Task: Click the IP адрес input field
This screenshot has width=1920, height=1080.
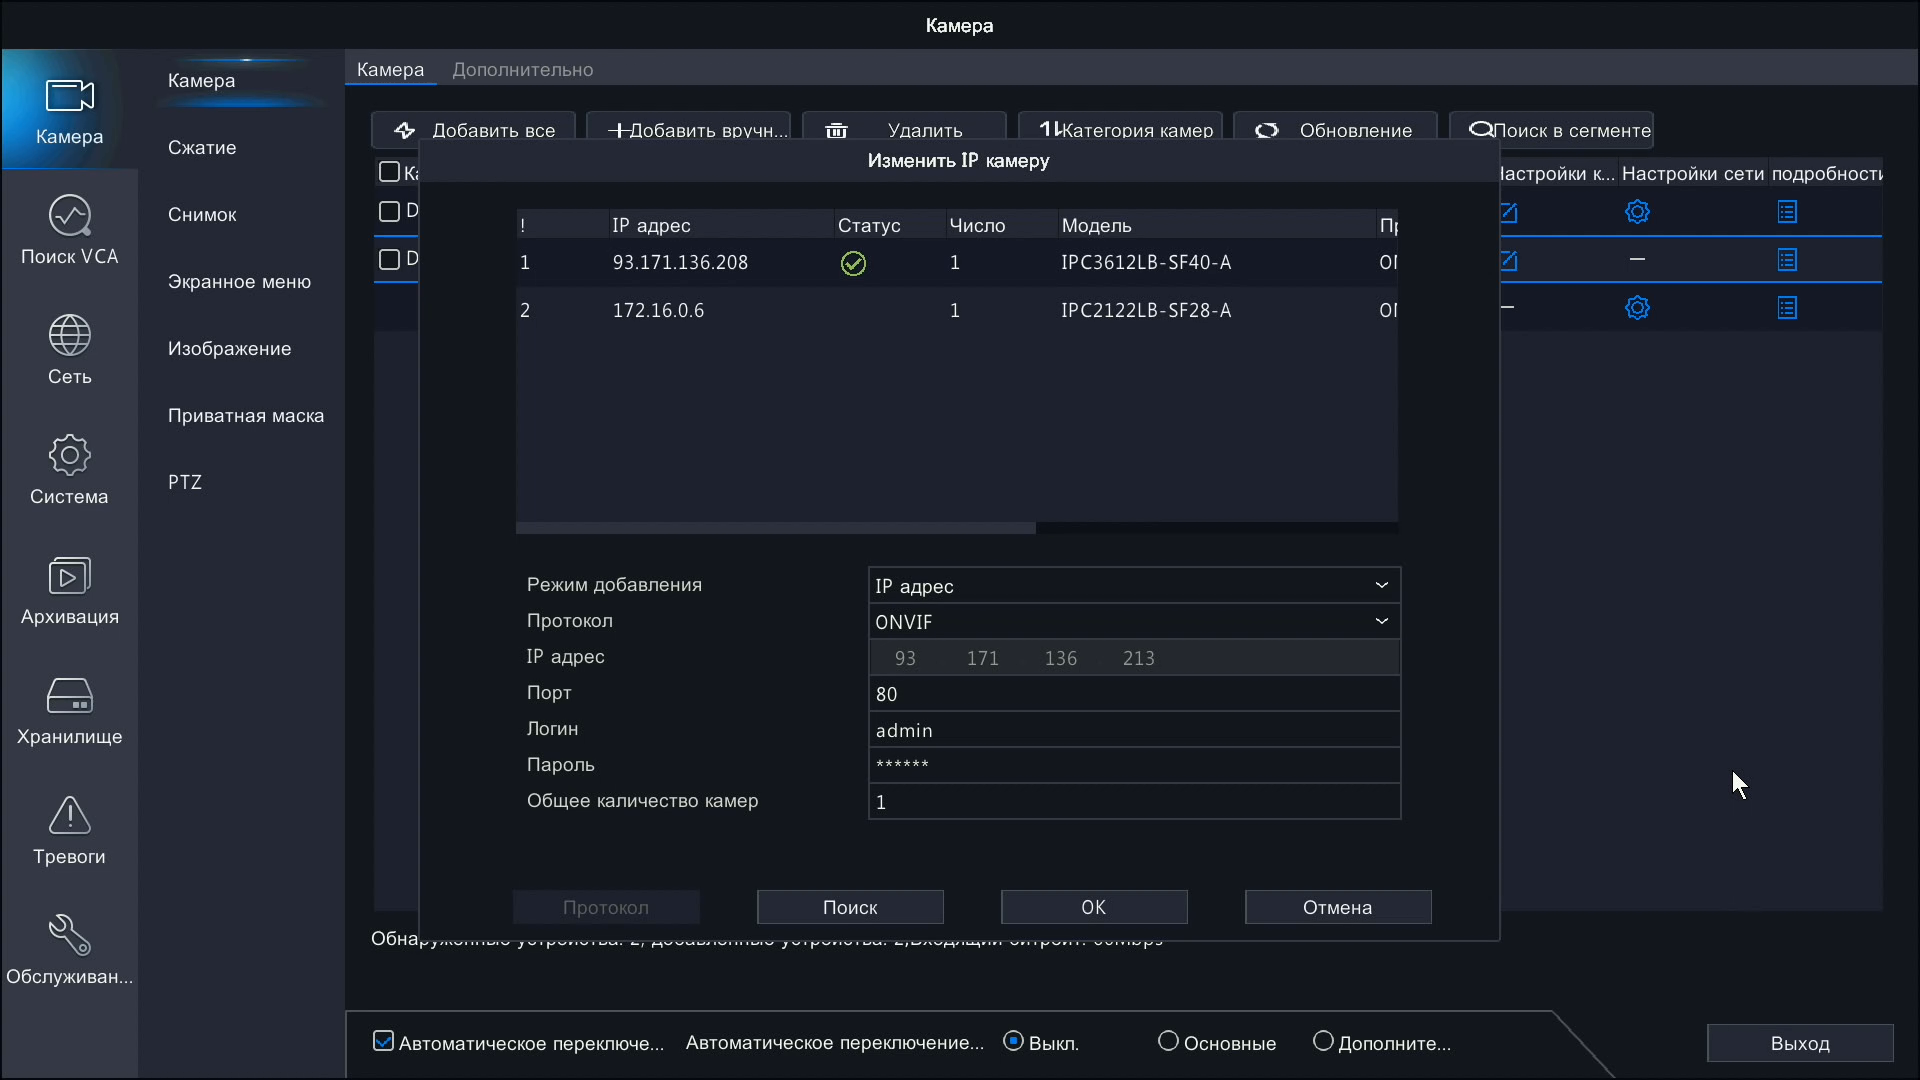Action: coord(1134,657)
